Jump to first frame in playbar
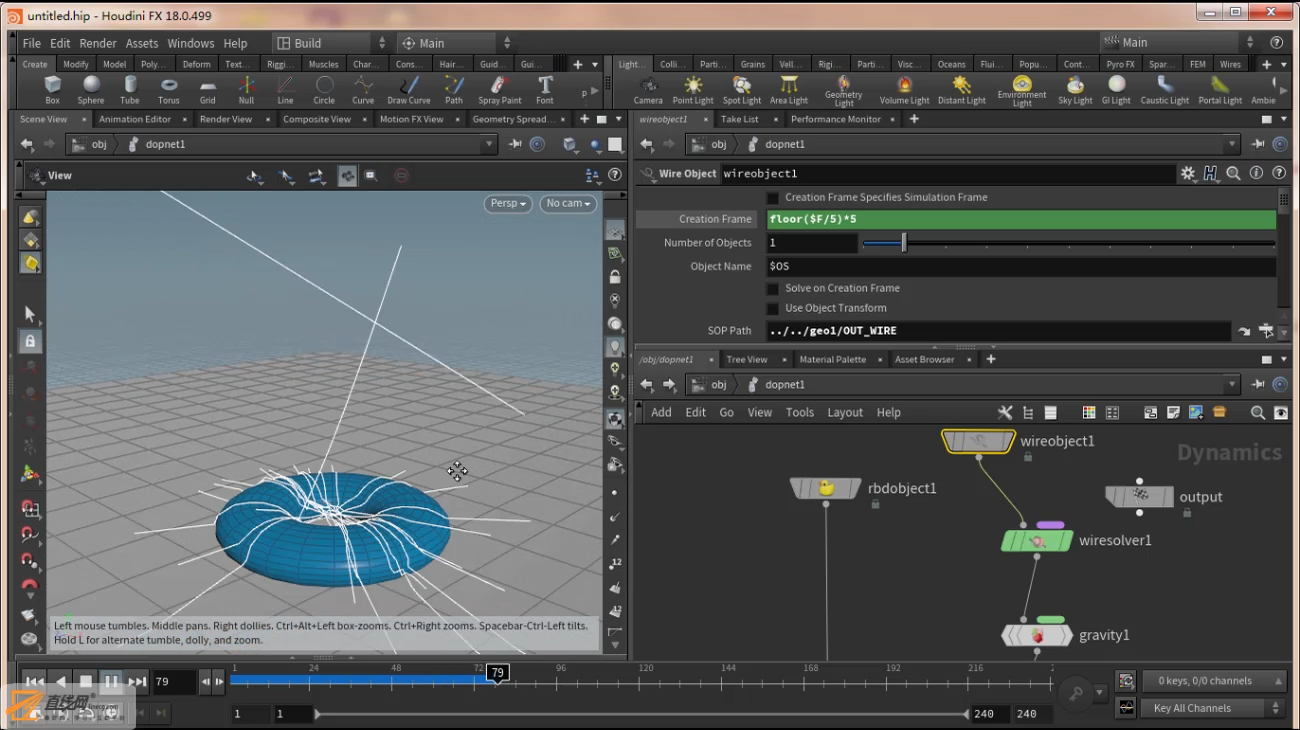This screenshot has height=730, width=1300. (35, 682)
